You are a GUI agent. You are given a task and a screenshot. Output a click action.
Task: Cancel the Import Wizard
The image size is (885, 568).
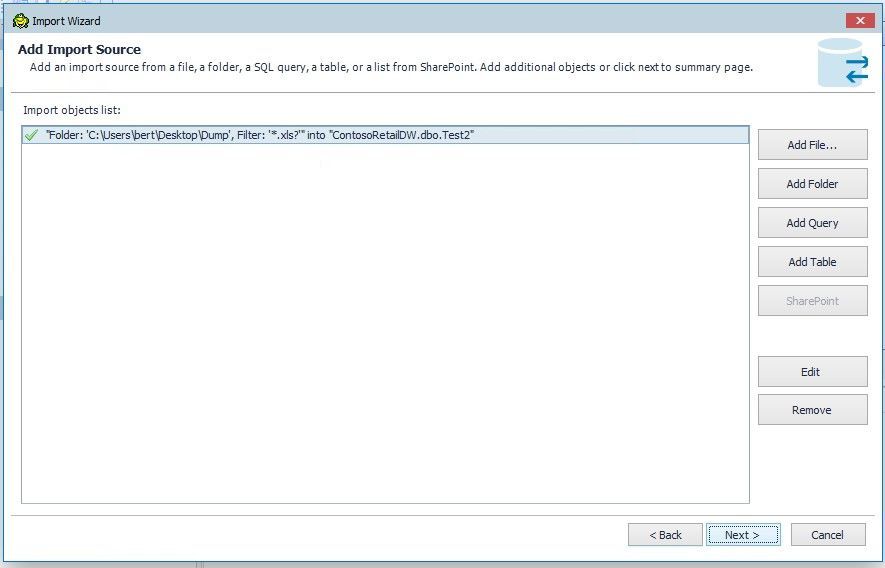[827, 535]
